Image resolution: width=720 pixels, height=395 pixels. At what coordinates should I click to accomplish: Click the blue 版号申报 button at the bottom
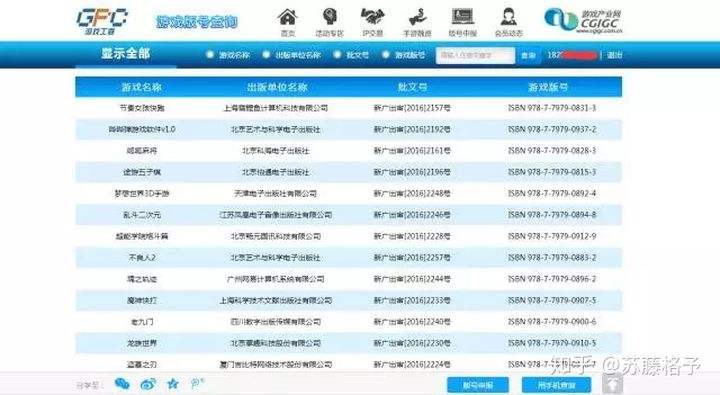pyautogui.click(x=478, y=385)
